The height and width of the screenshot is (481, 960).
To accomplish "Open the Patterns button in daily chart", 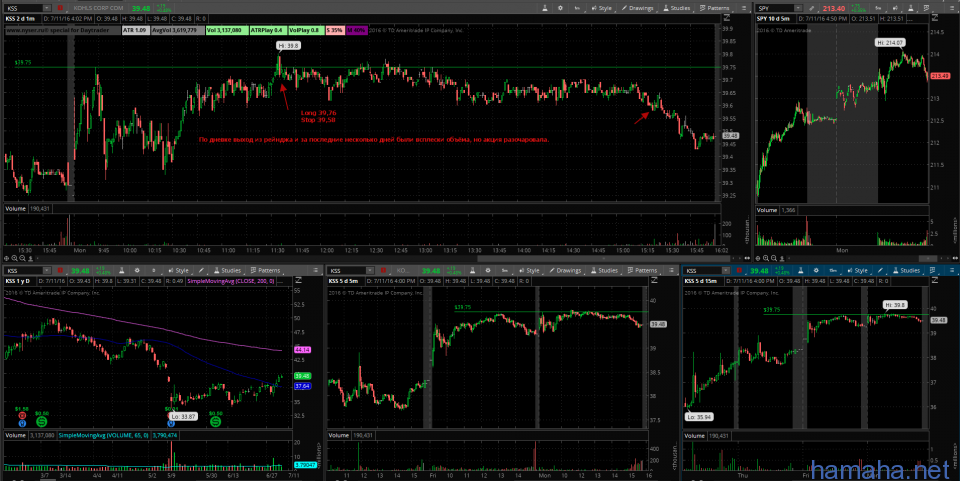I will pos(266,270).
